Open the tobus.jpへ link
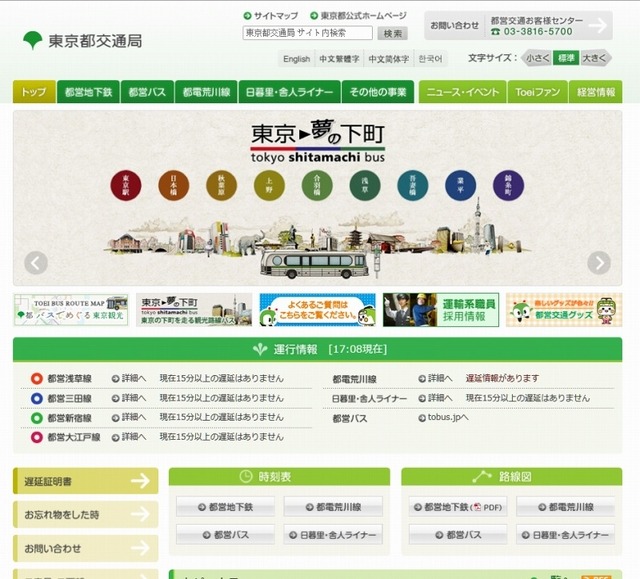This screenshot has height=579, width=640. point(443,417)
